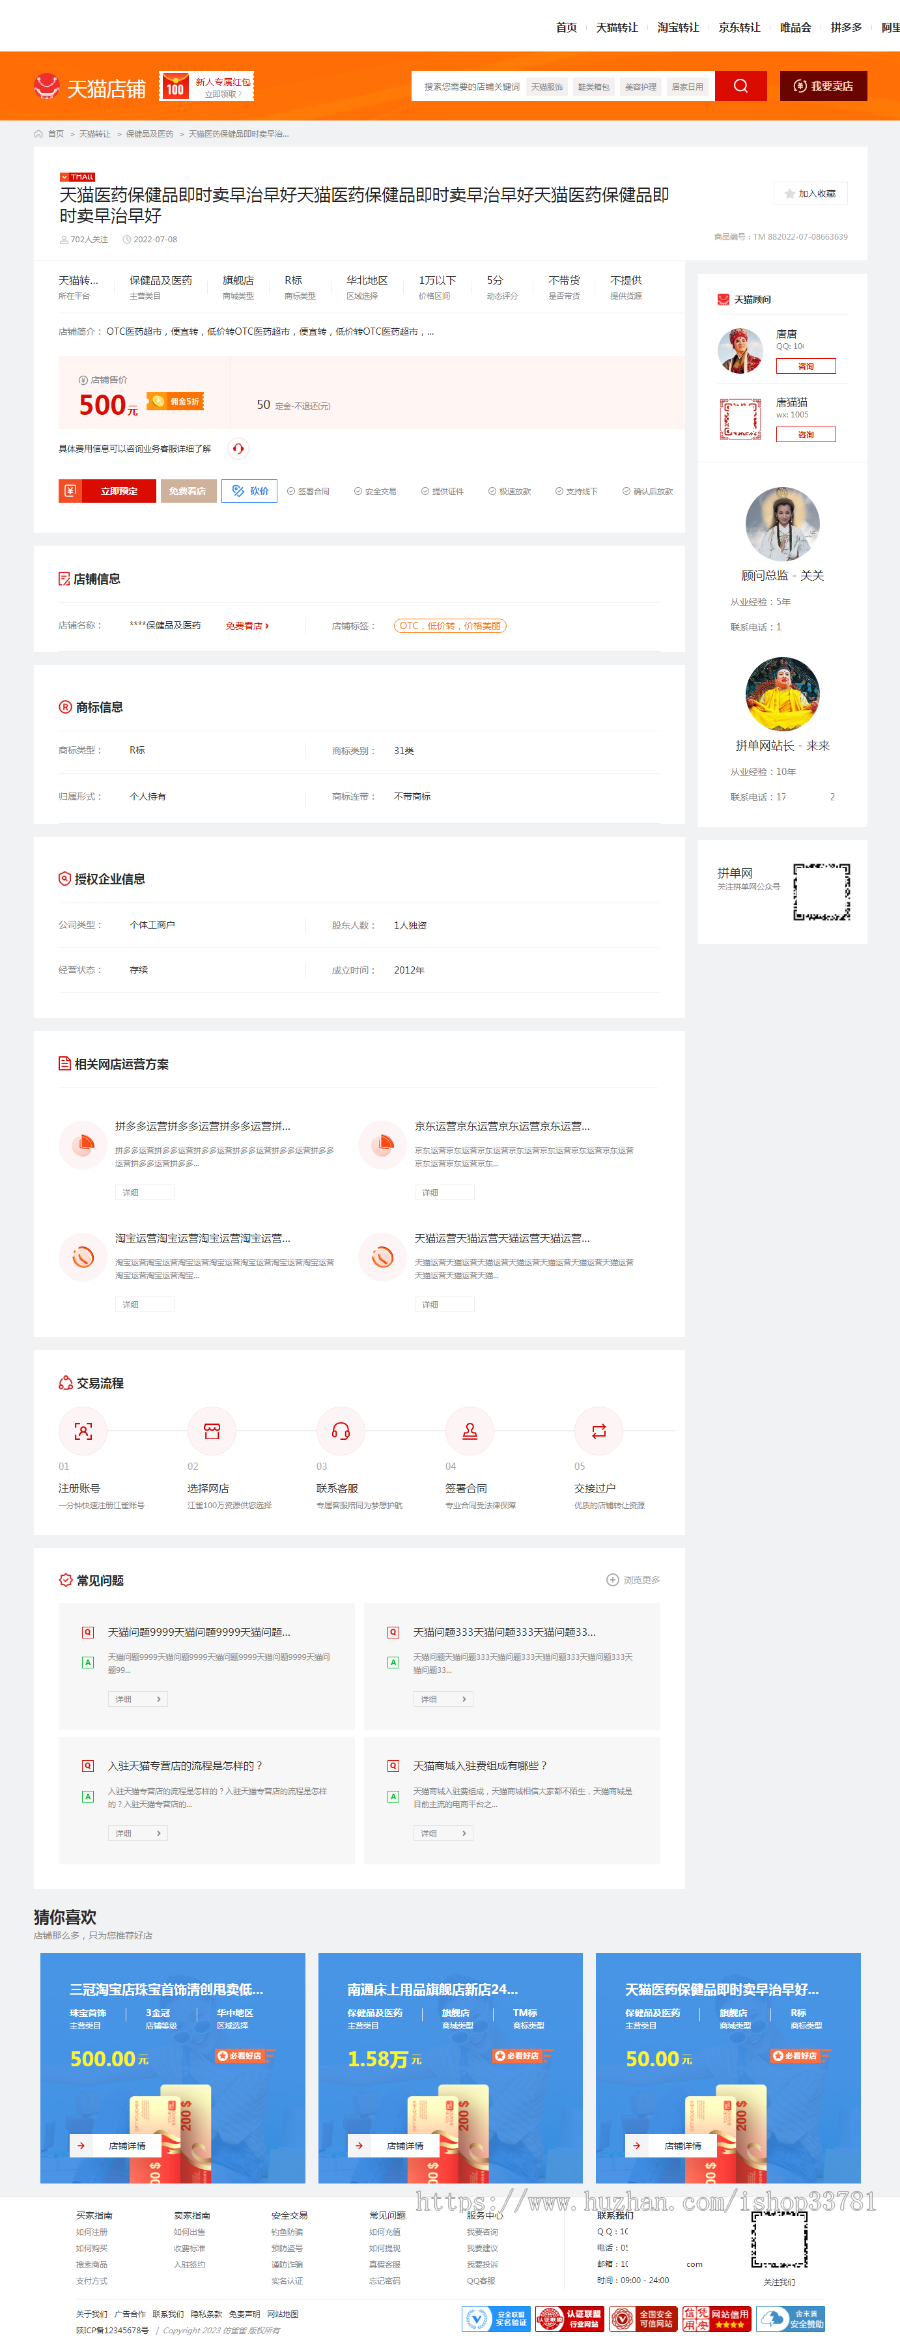Image resolution: width=900 pixels, height=2345 pixels.
Task: Click the 签署合同 stamp step icon
Action: click(470, 1431)
